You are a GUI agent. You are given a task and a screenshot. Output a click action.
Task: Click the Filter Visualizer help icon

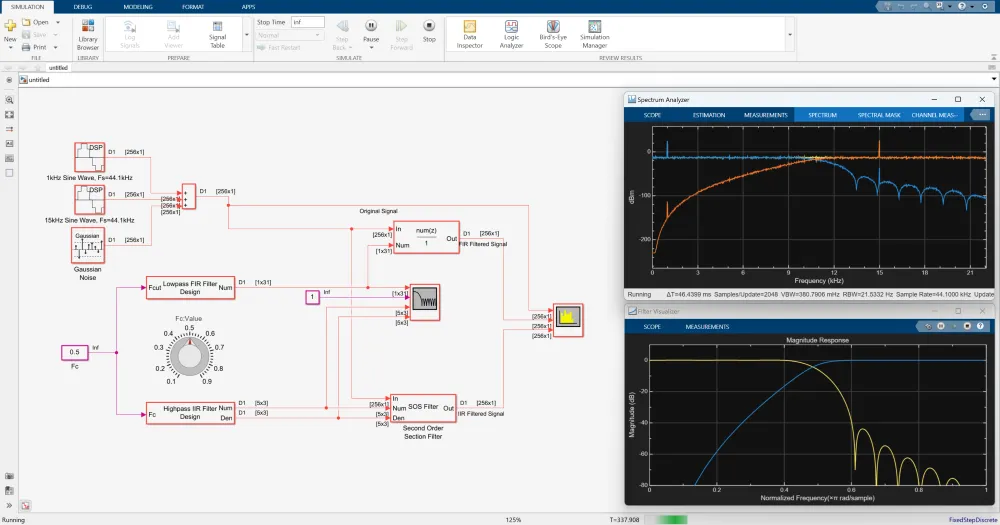tap(980, 326)
